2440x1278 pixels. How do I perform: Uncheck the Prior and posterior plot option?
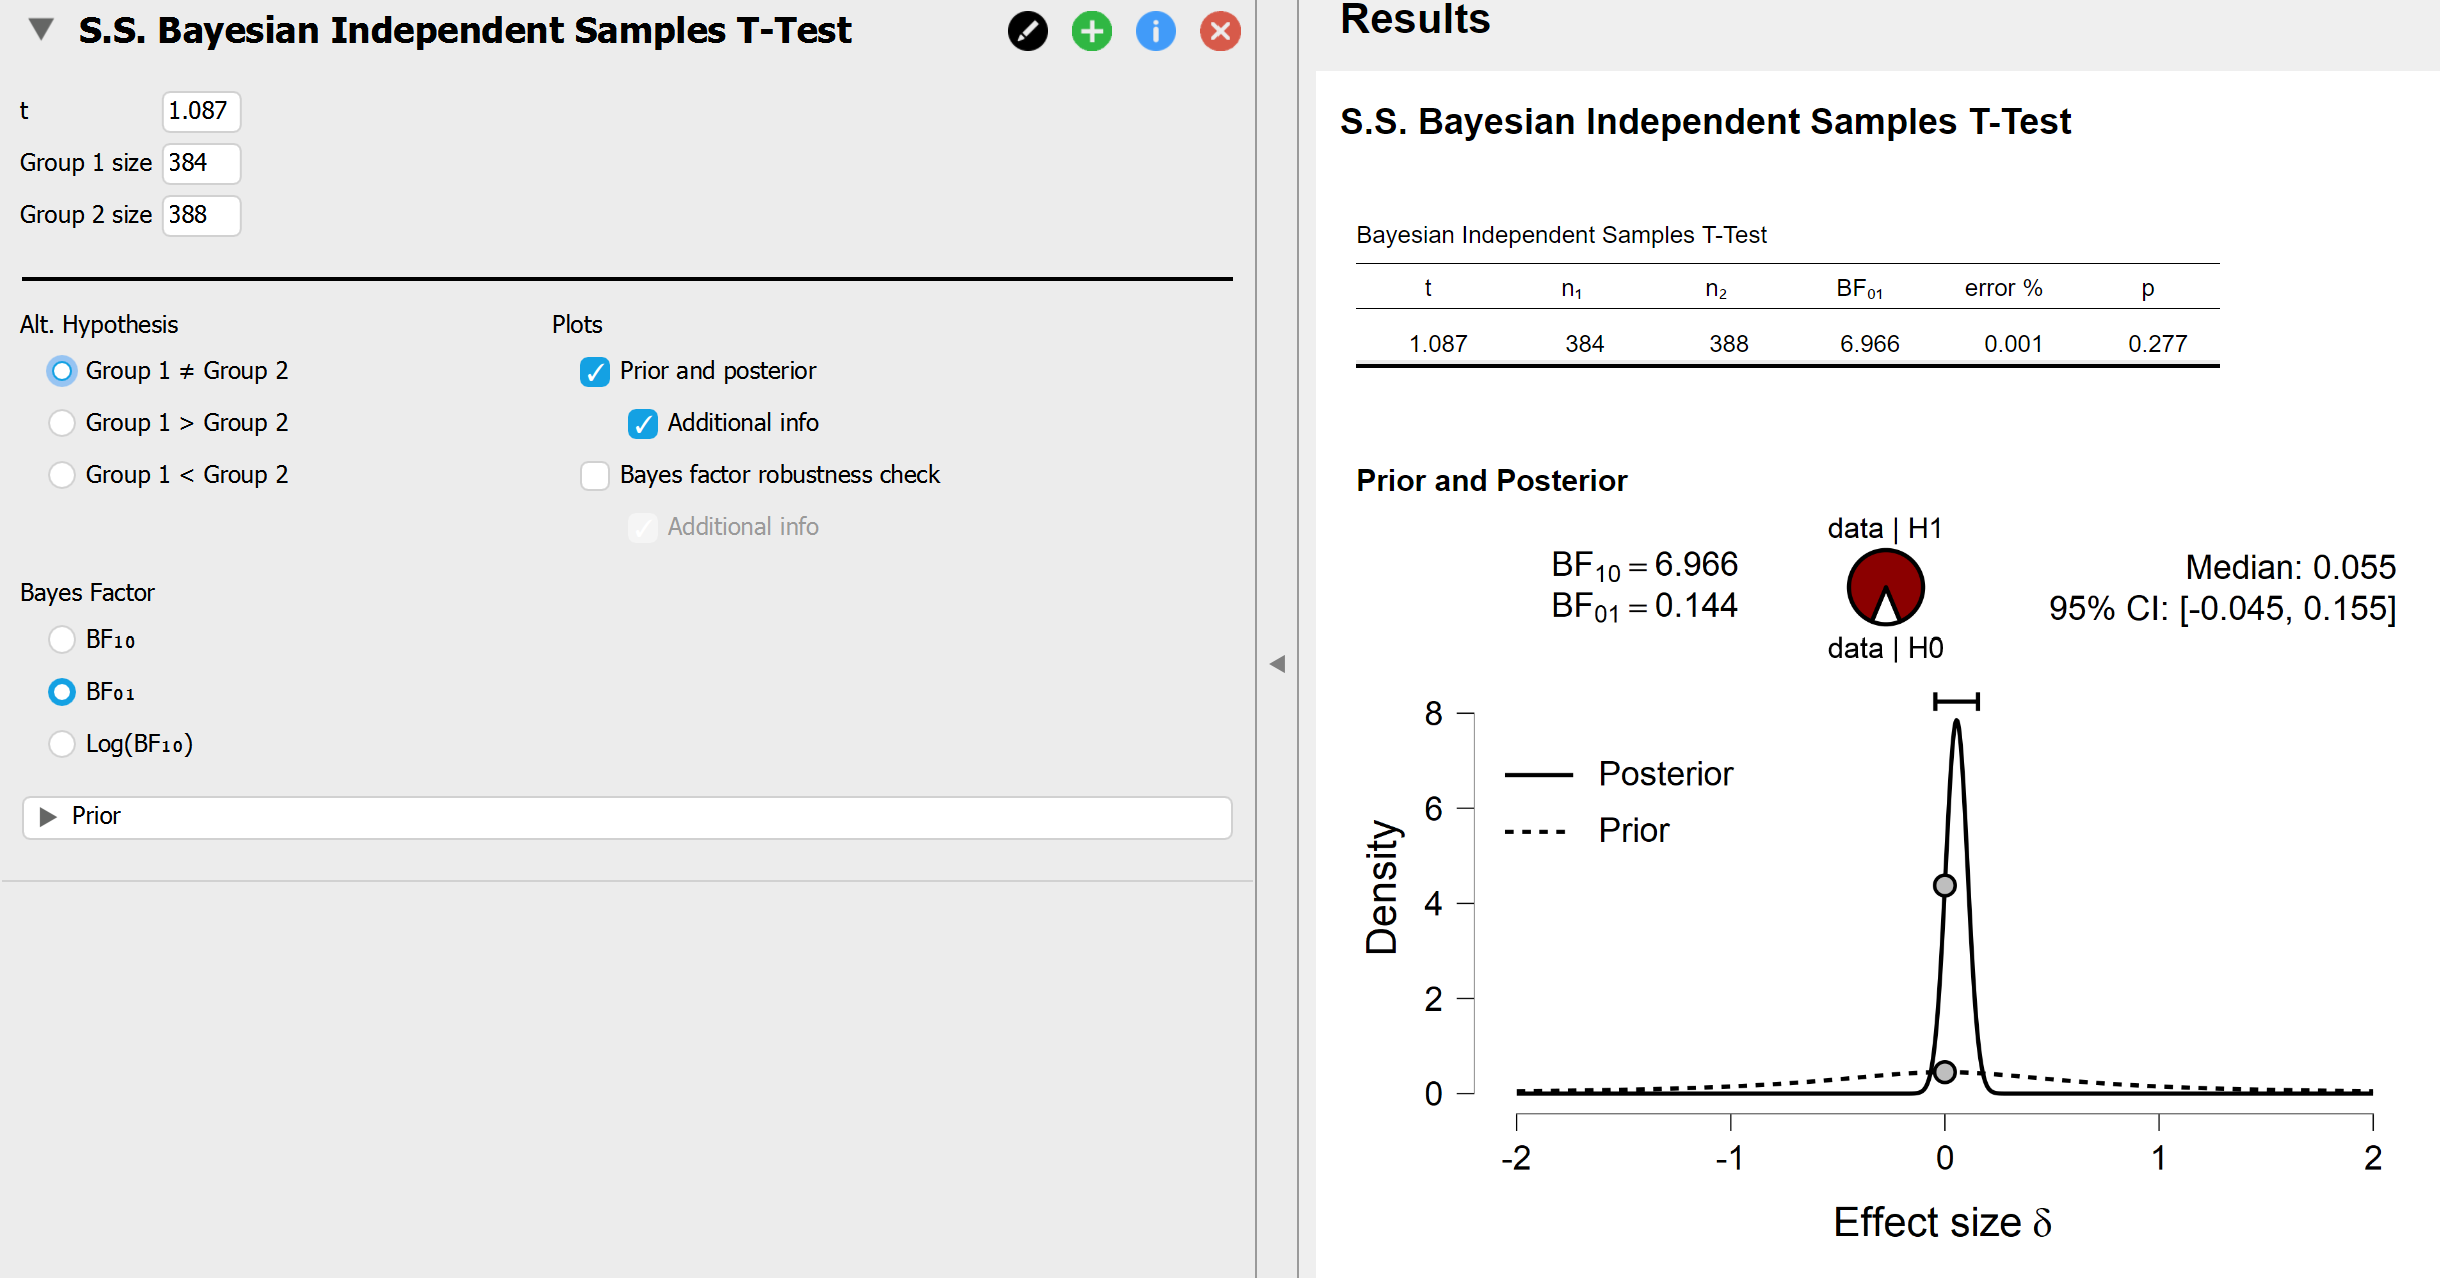coord(595,371)
